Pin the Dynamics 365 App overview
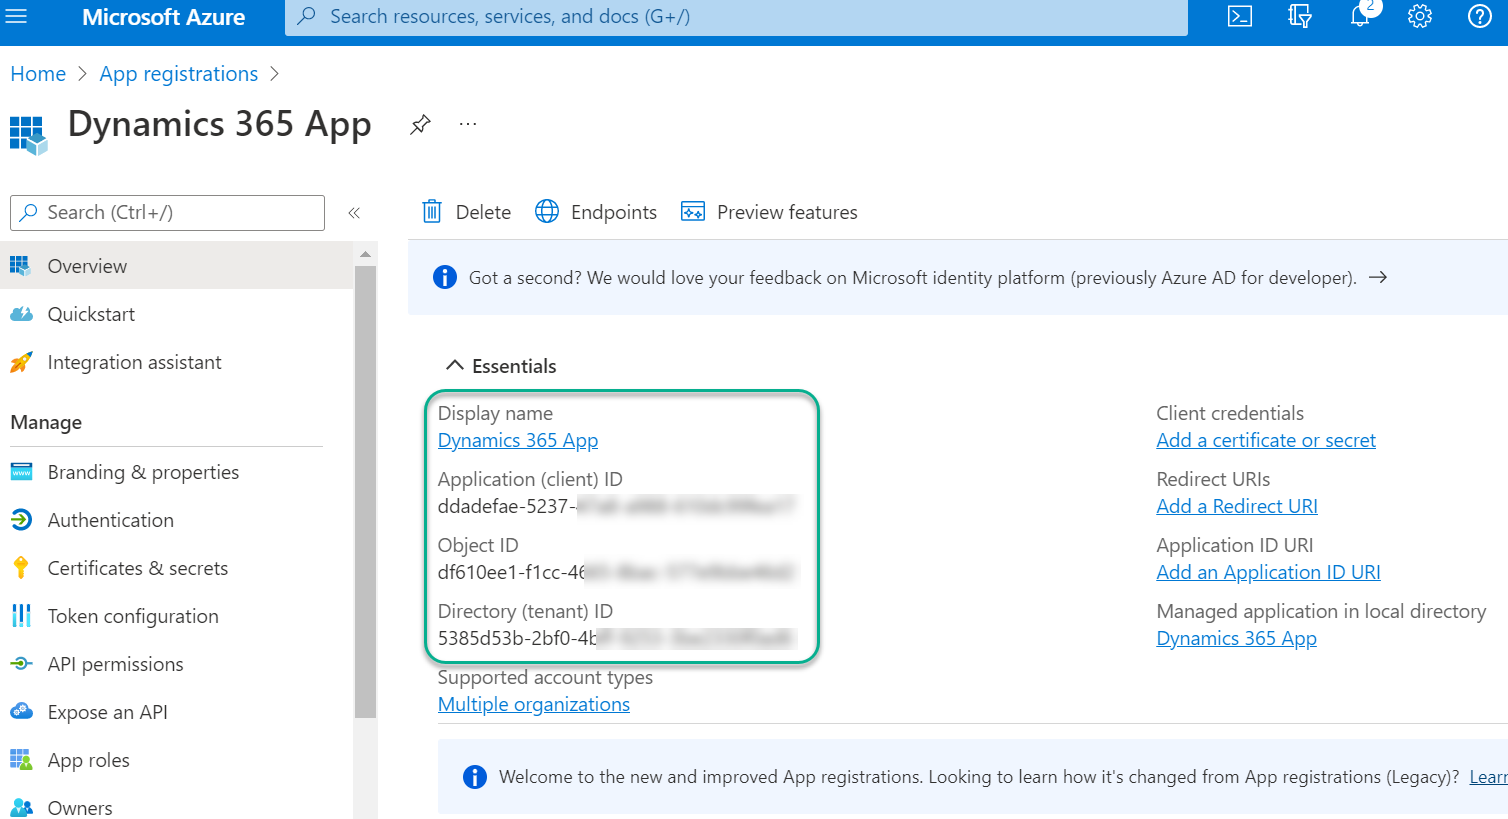Viewport: 1508px width, 819px height. pos(419,124)
